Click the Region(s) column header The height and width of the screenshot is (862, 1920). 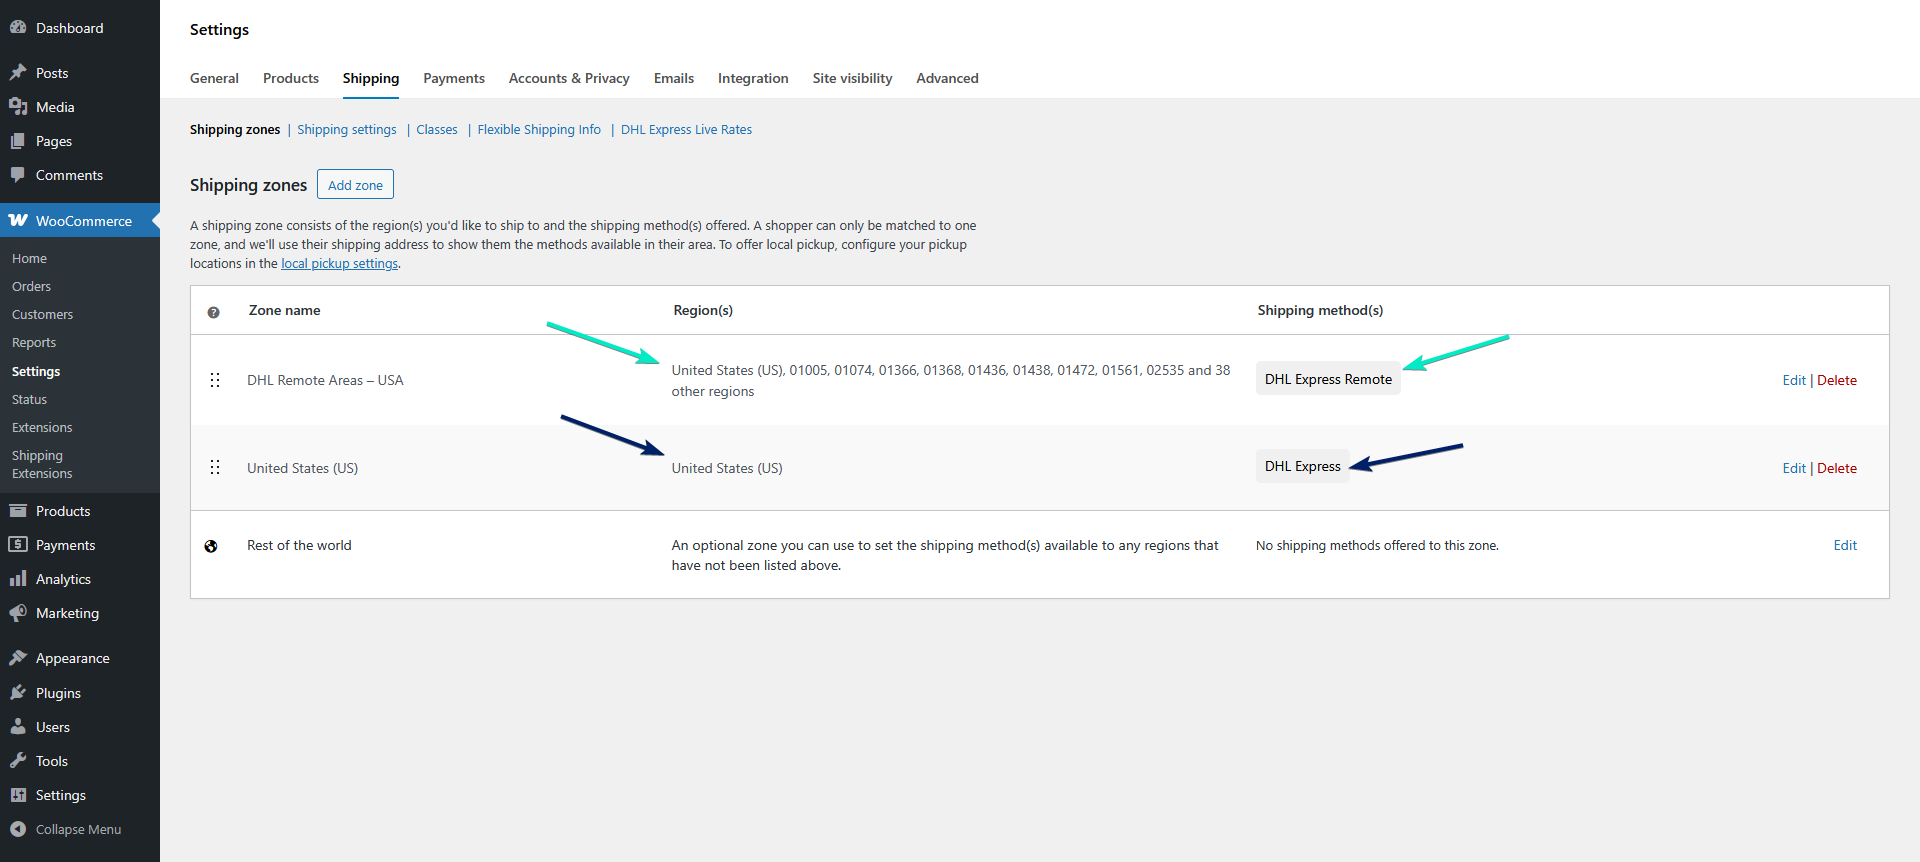pyautogui.click(x=703, y=310)
